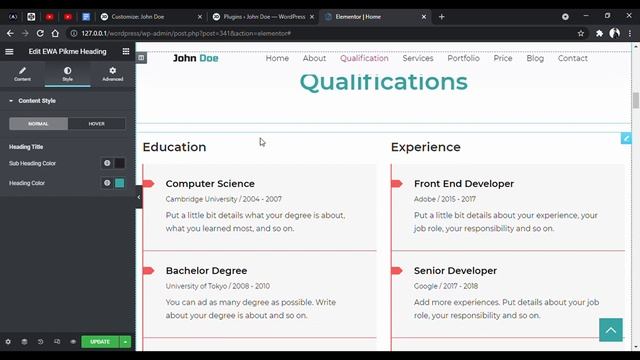Select the Hover state tab

[x=96, y=124]
